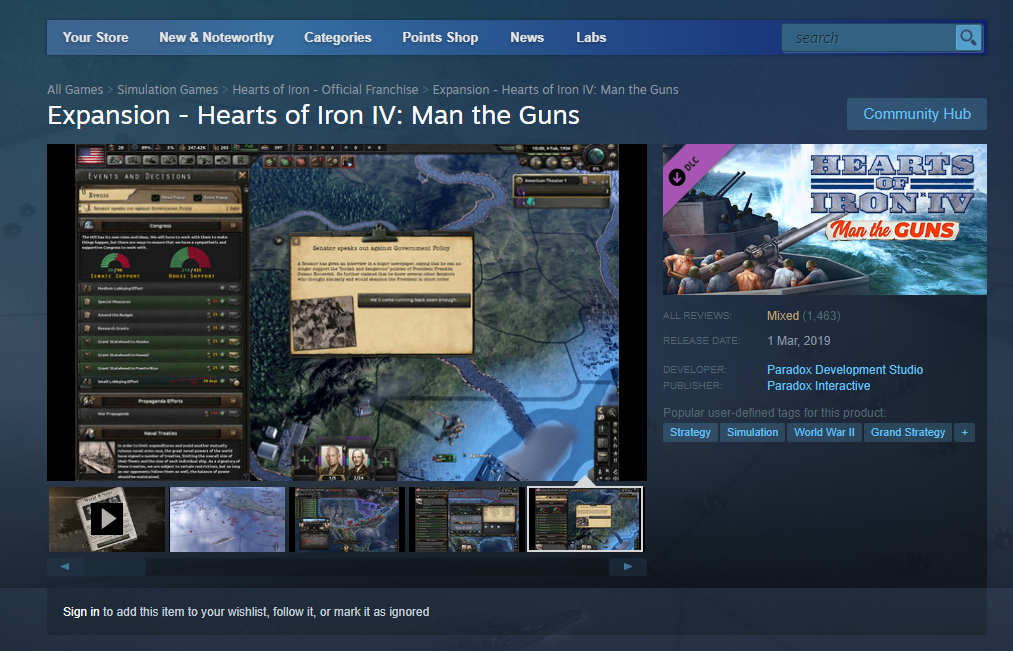Open the New & Noteworthy menu

coord(216,37)
